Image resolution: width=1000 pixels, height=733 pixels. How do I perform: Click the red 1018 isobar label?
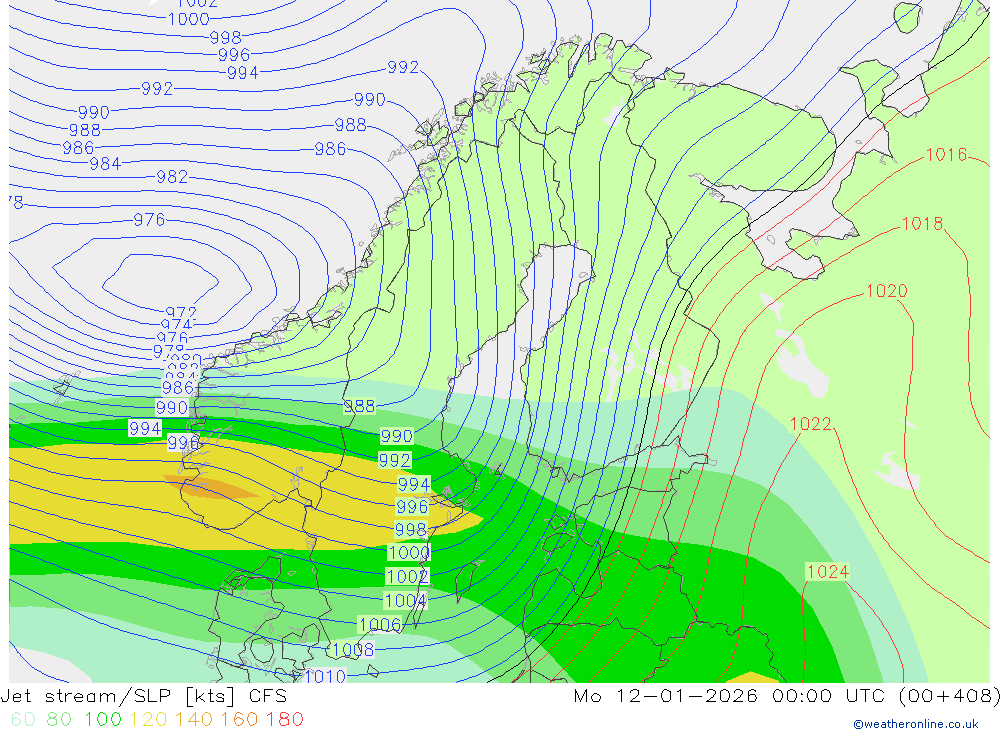click(x=922, y=223)
